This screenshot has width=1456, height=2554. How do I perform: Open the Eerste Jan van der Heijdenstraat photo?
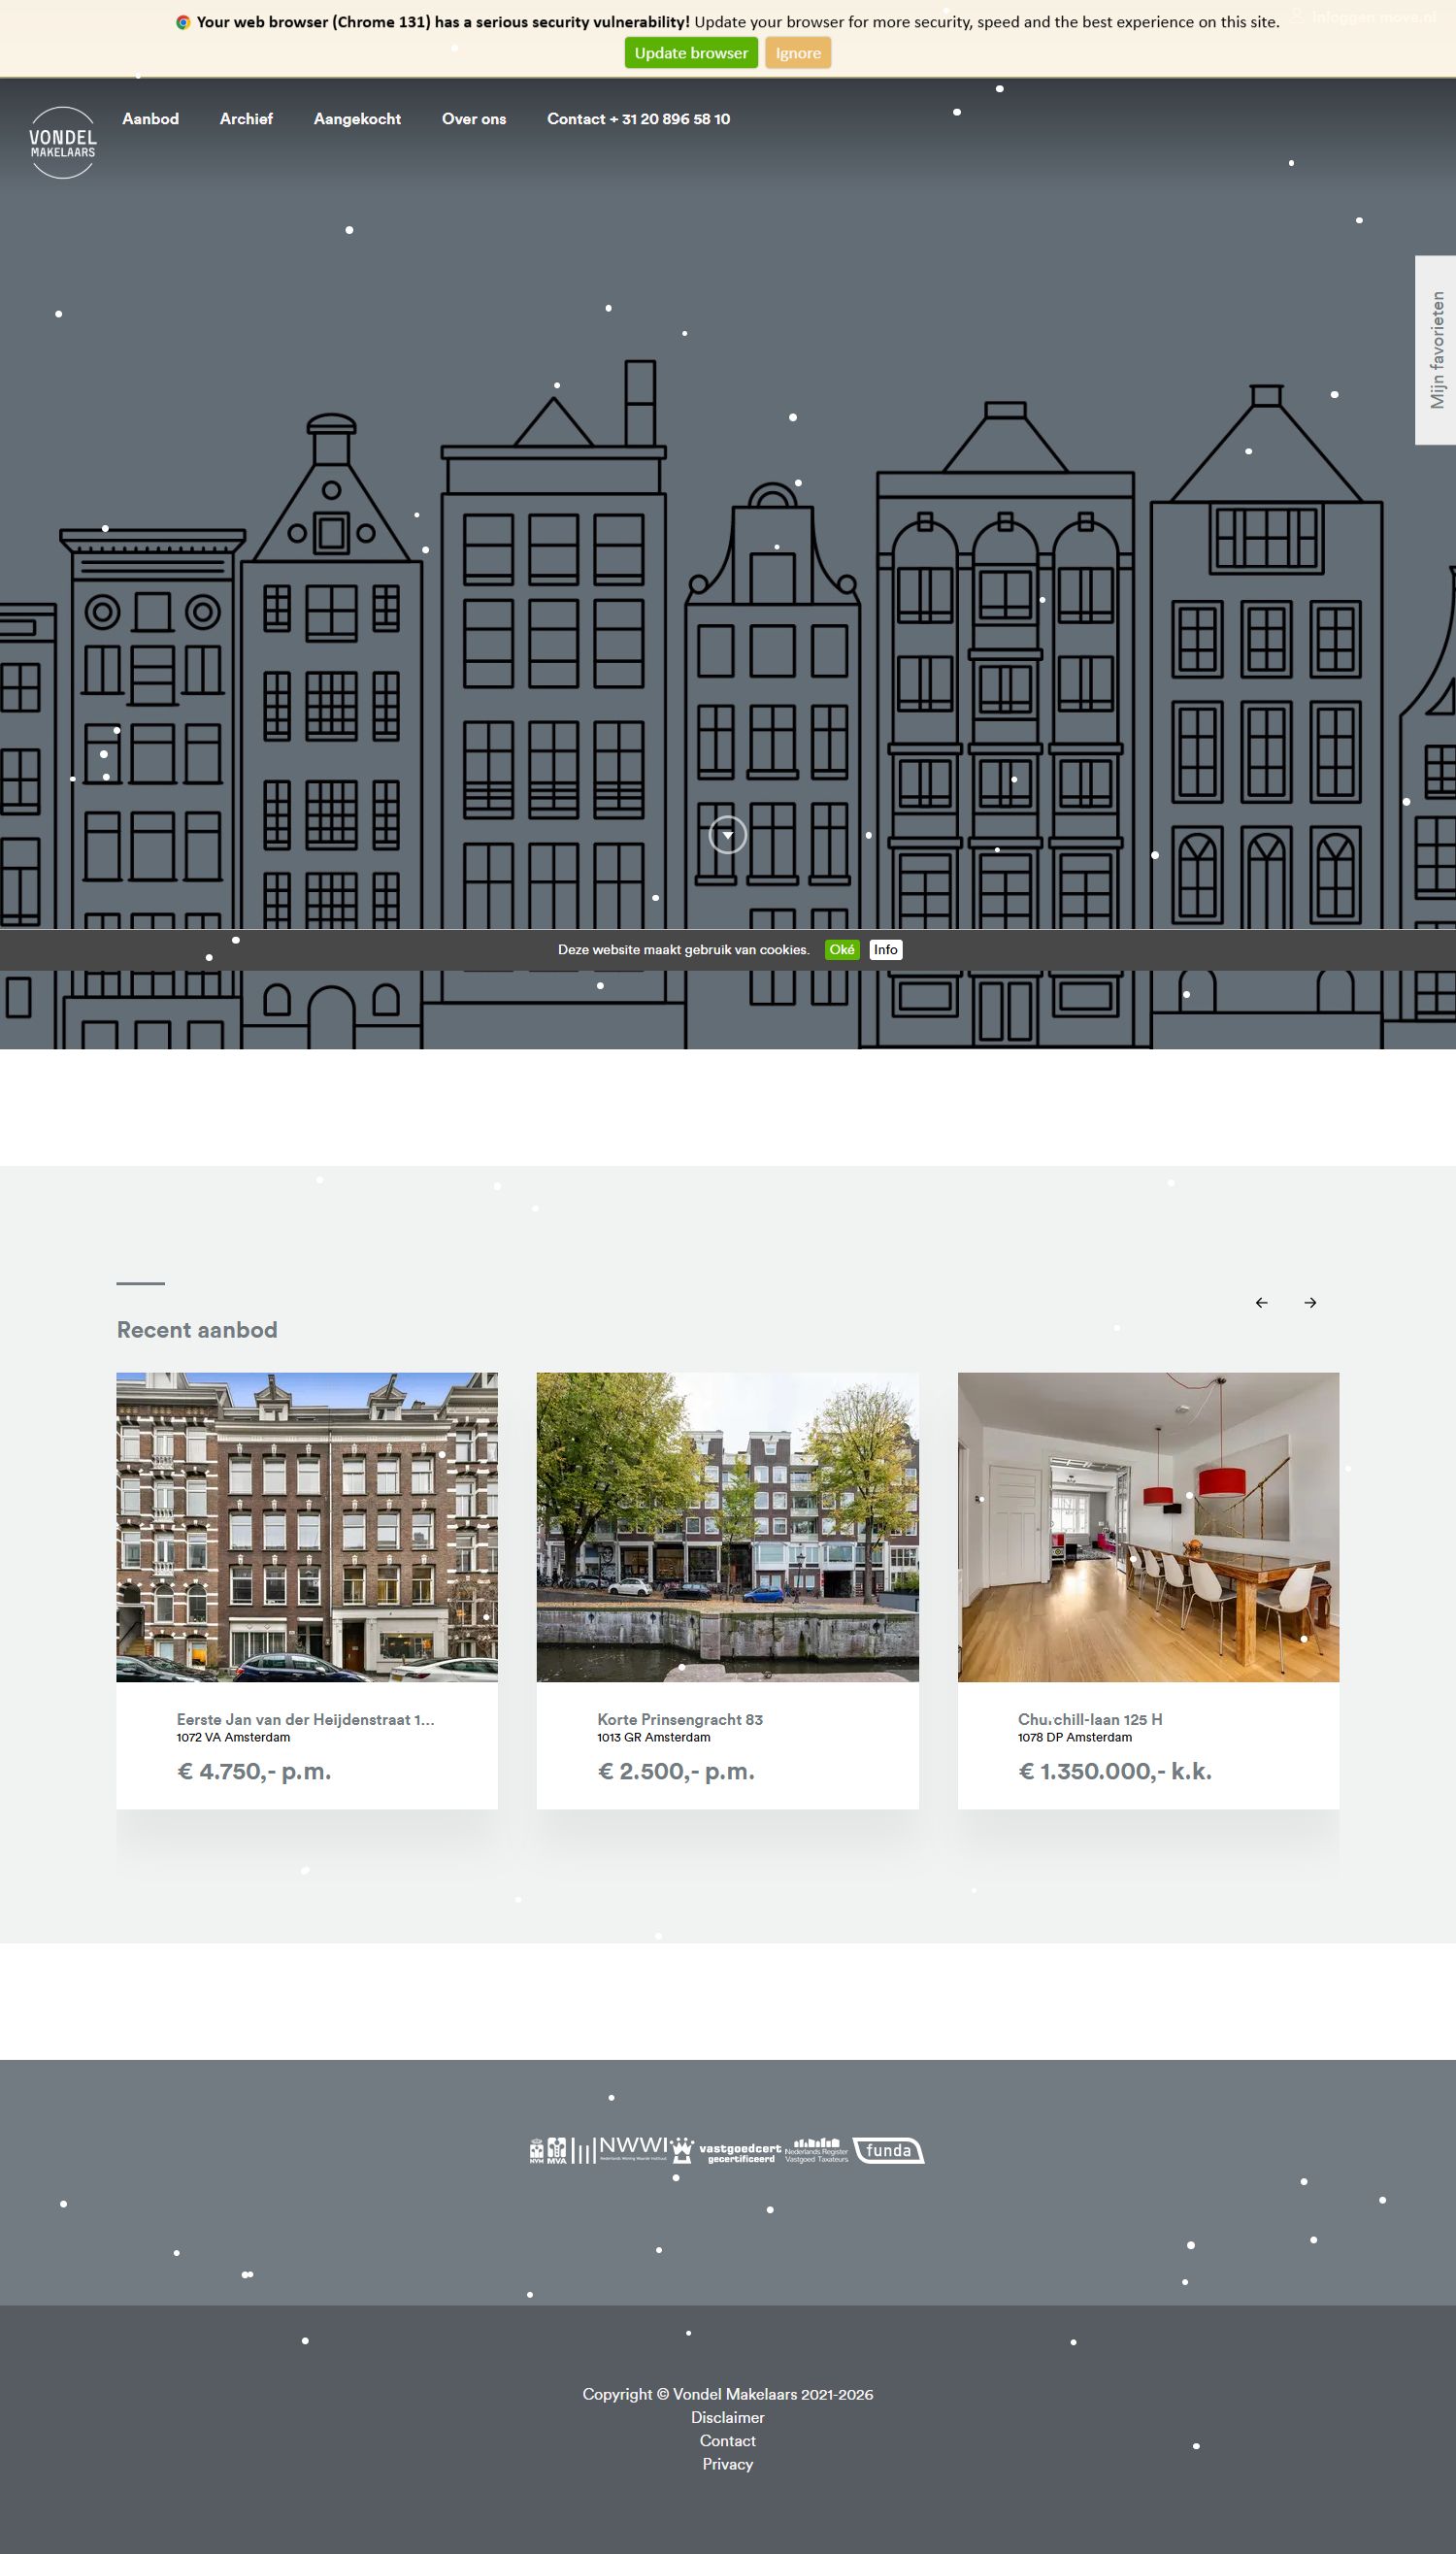[x=307, y=1527]
